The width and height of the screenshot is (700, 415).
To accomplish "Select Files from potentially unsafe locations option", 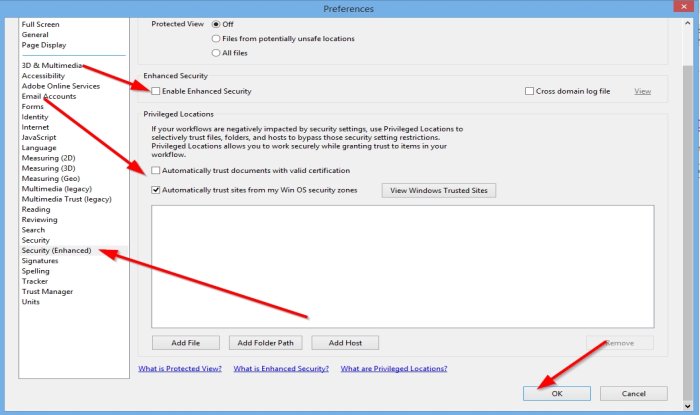I will [x=216, y=39].
